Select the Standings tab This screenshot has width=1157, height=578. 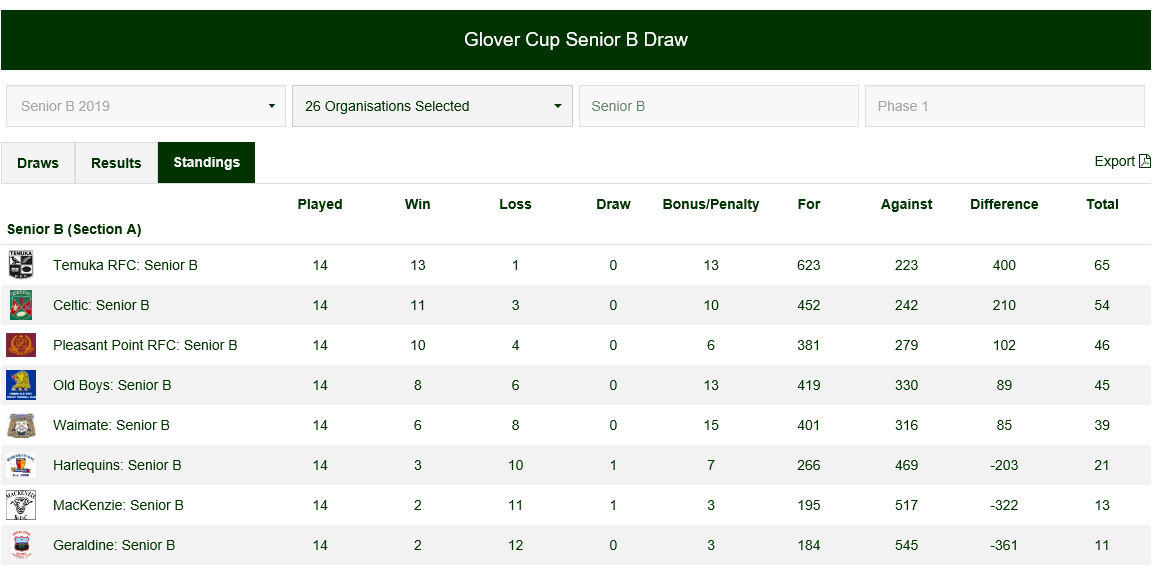[206, 163]
